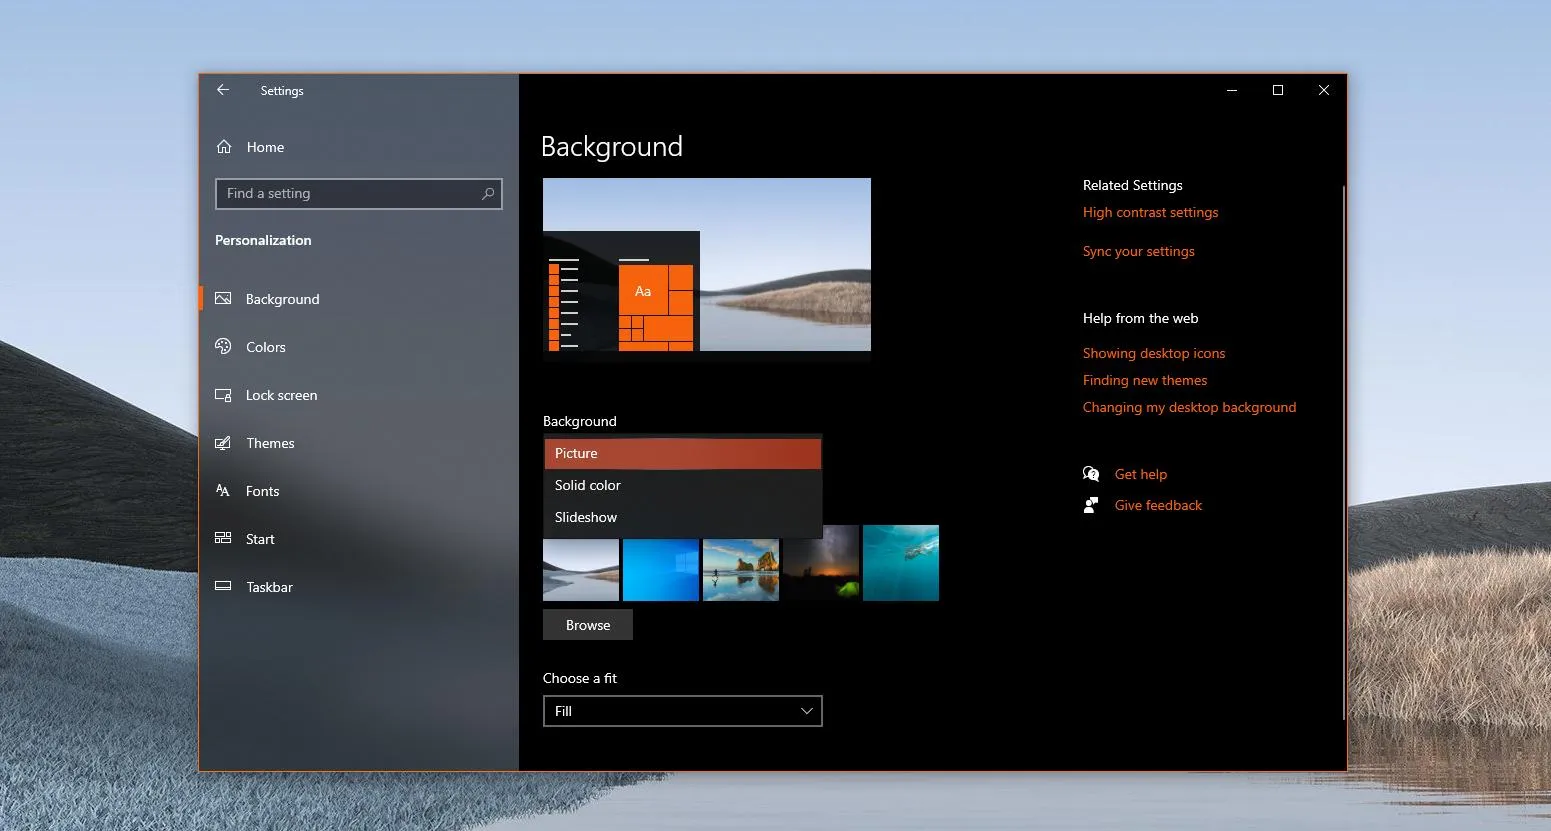Open Taskbar settings label
The image size is (1551, 831).
(x=270, y=587)
